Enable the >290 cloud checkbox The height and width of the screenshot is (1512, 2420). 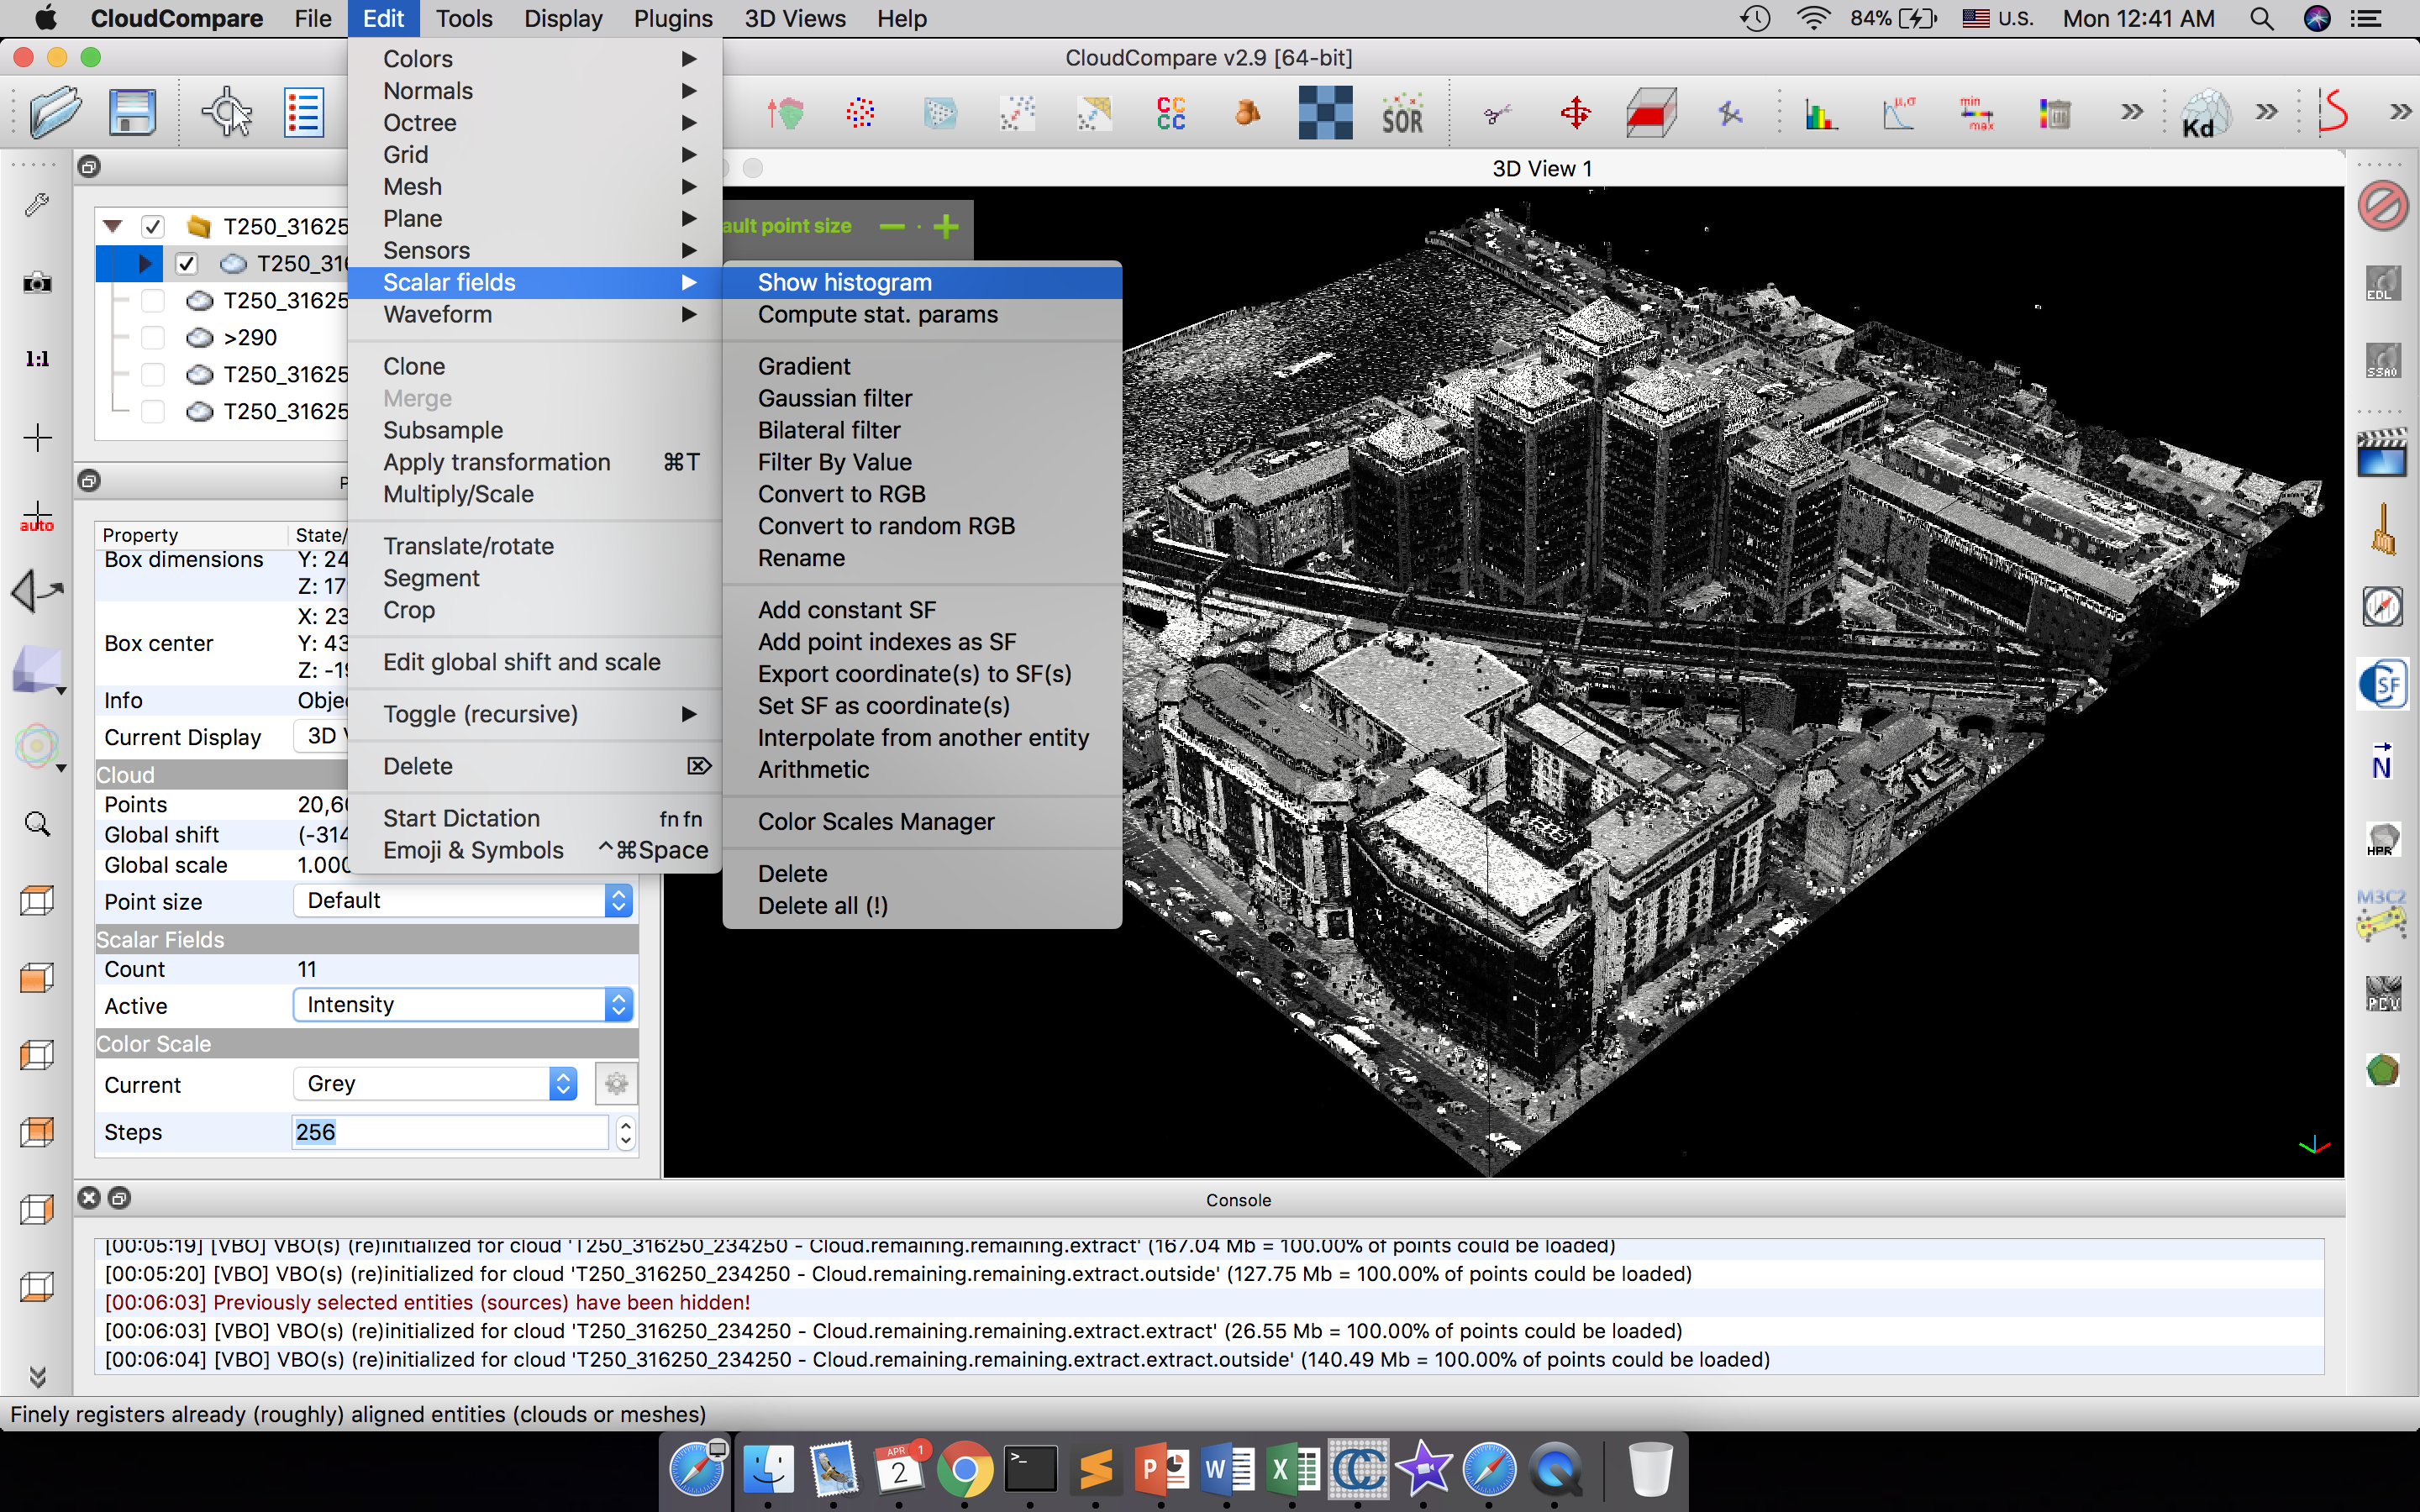[x=152, y=337]
